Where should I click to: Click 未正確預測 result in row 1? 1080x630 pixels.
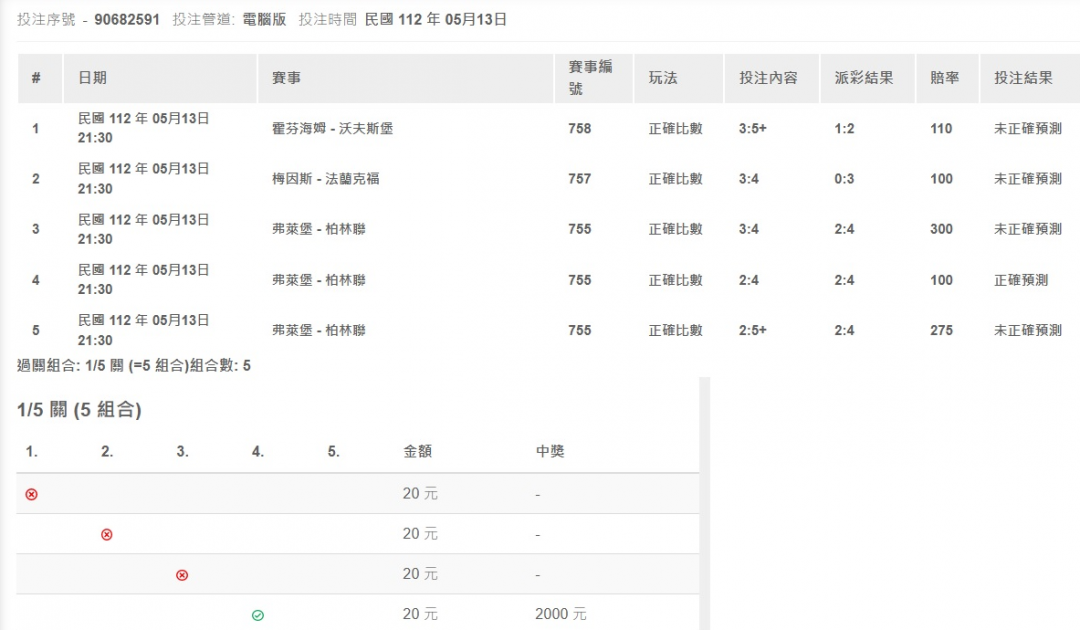(1028, 129)
